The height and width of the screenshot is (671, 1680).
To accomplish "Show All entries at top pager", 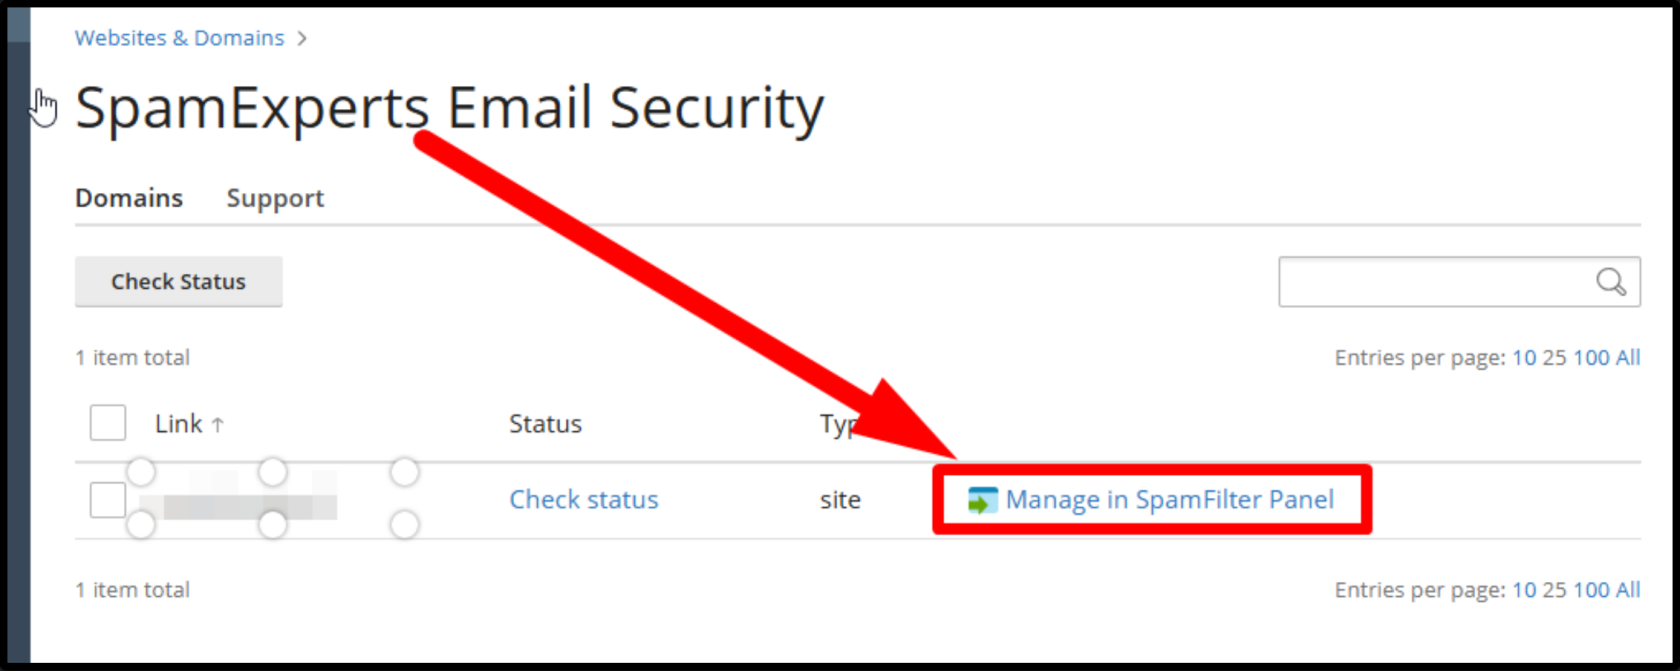I will pyautogui.click(x=1628, y=358).
